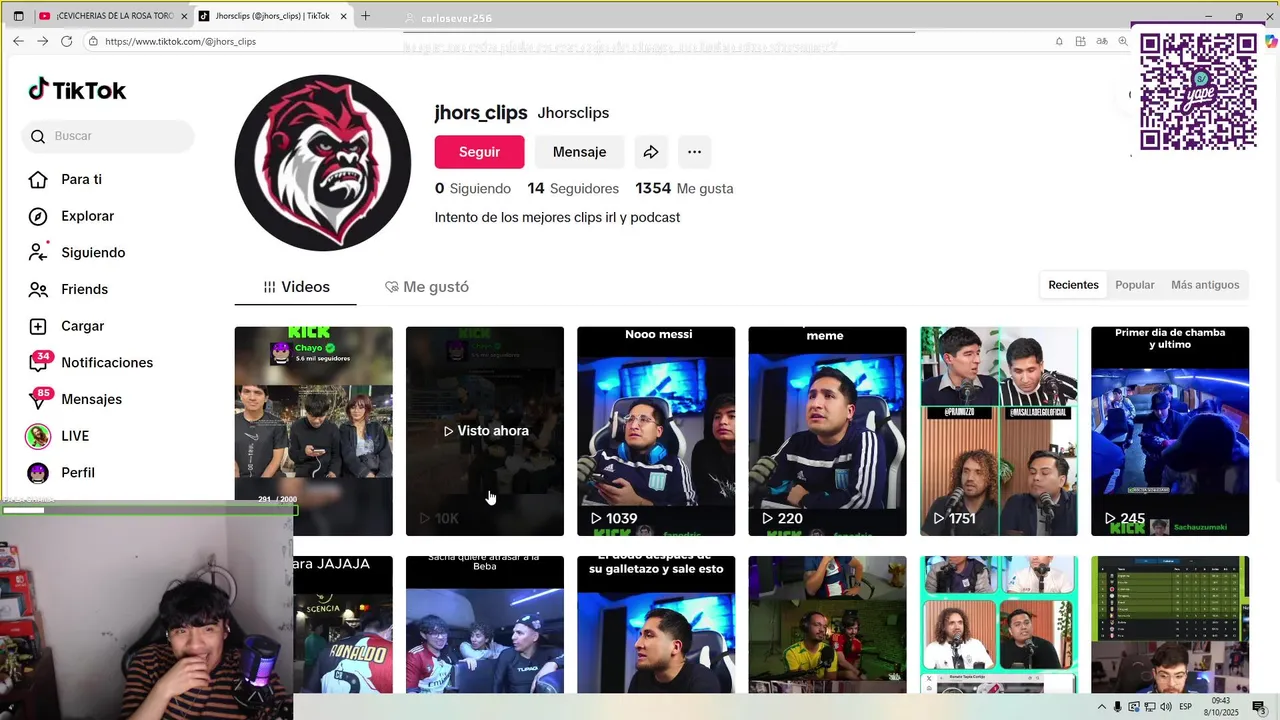Click the Perfil avatar icon
1280x720 pixels.
[38, 472]
